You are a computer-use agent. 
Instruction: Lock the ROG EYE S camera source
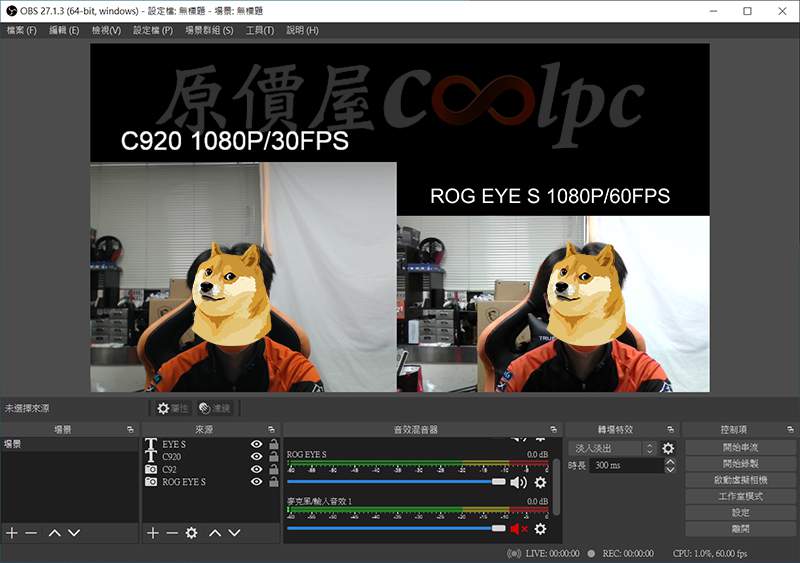click(x=274, y=481)
